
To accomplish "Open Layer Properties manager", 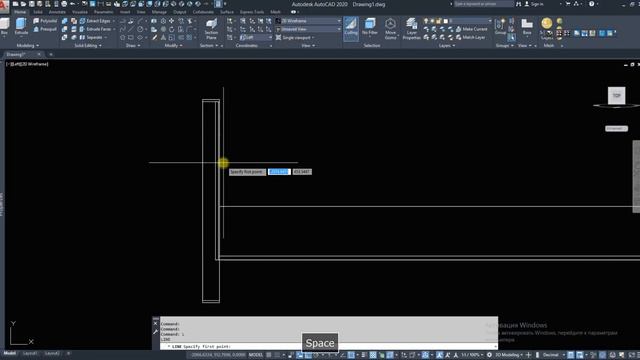I will [411, 29].
